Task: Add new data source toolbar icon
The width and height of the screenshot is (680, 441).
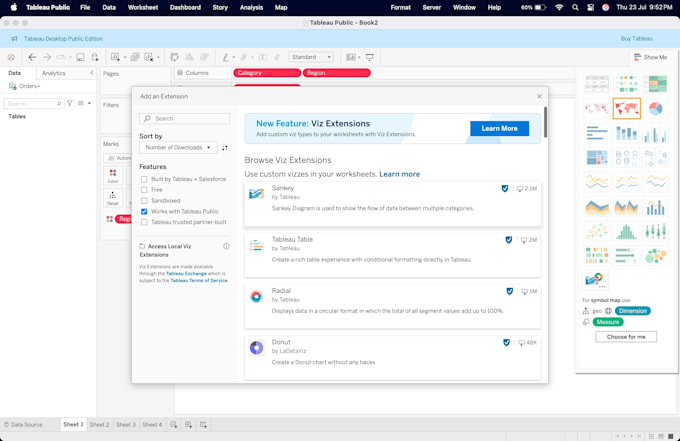Action: click(95, 57)
